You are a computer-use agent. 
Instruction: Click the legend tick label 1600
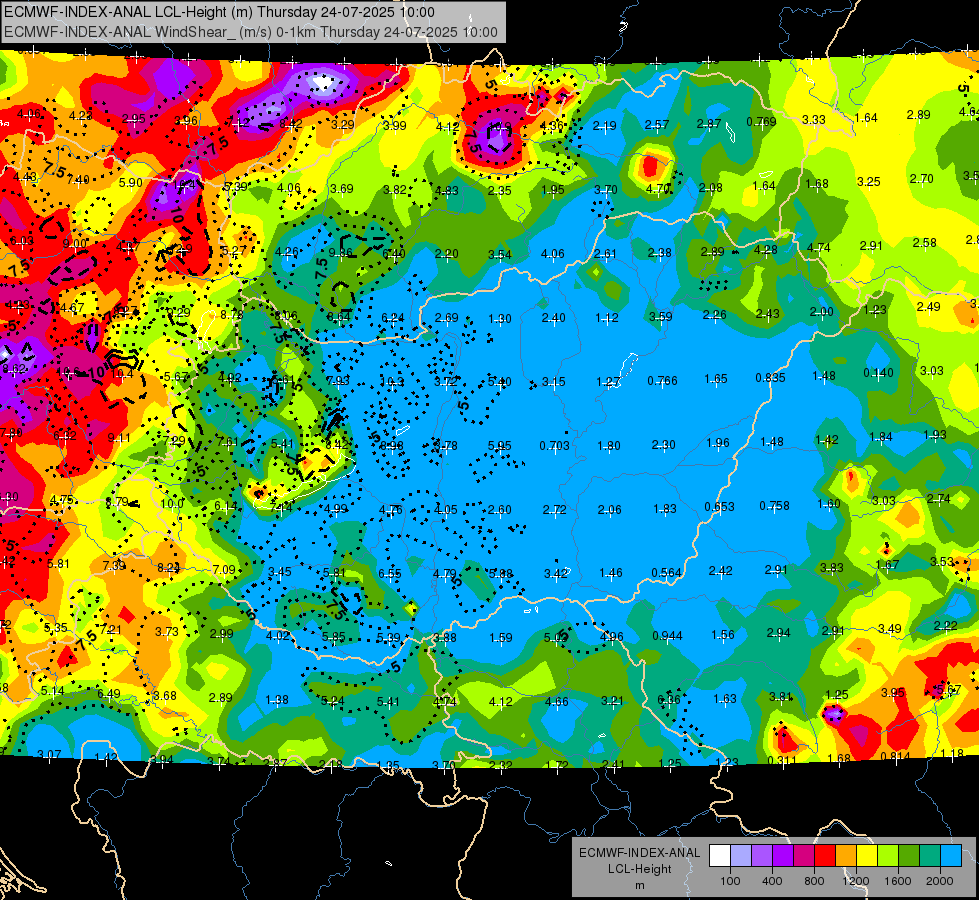(898, 881)
